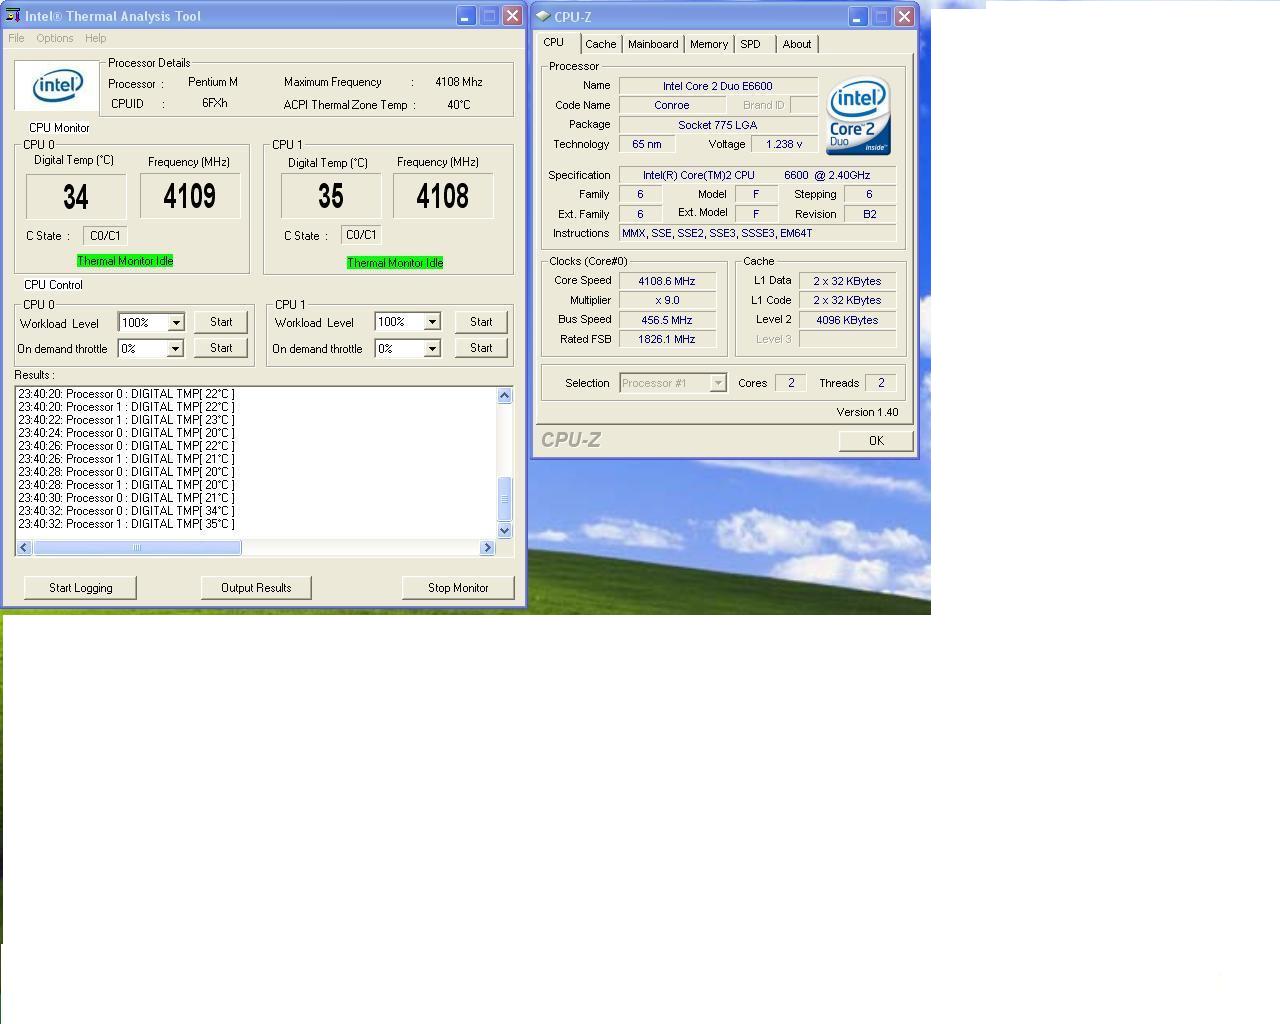1280x1024 pixels.
Task: Click the Output Results button
Action: click(x=256, y=588)
